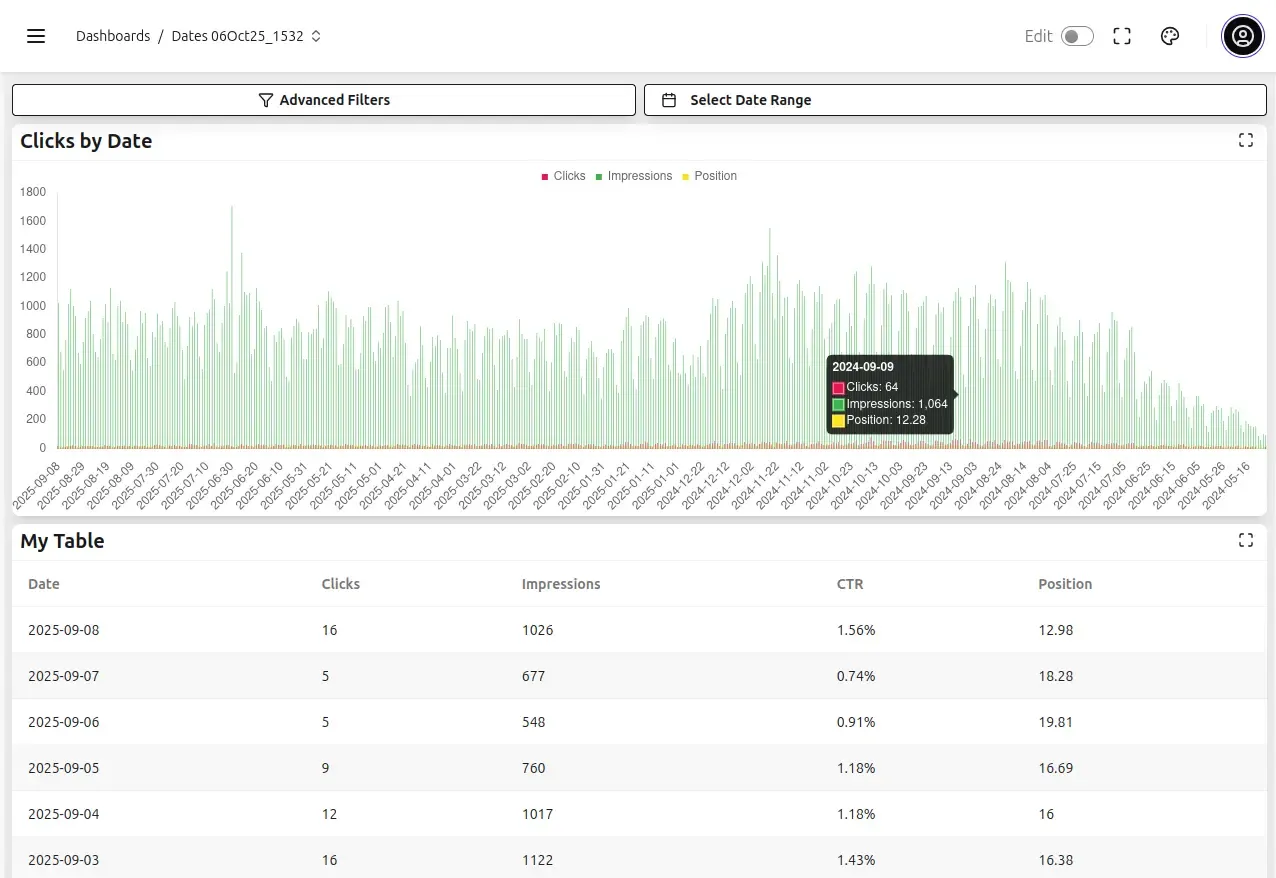This screenshot has height=878, width=1276.
Task: Open the user profile avatar
Action: pos(1242,37)
